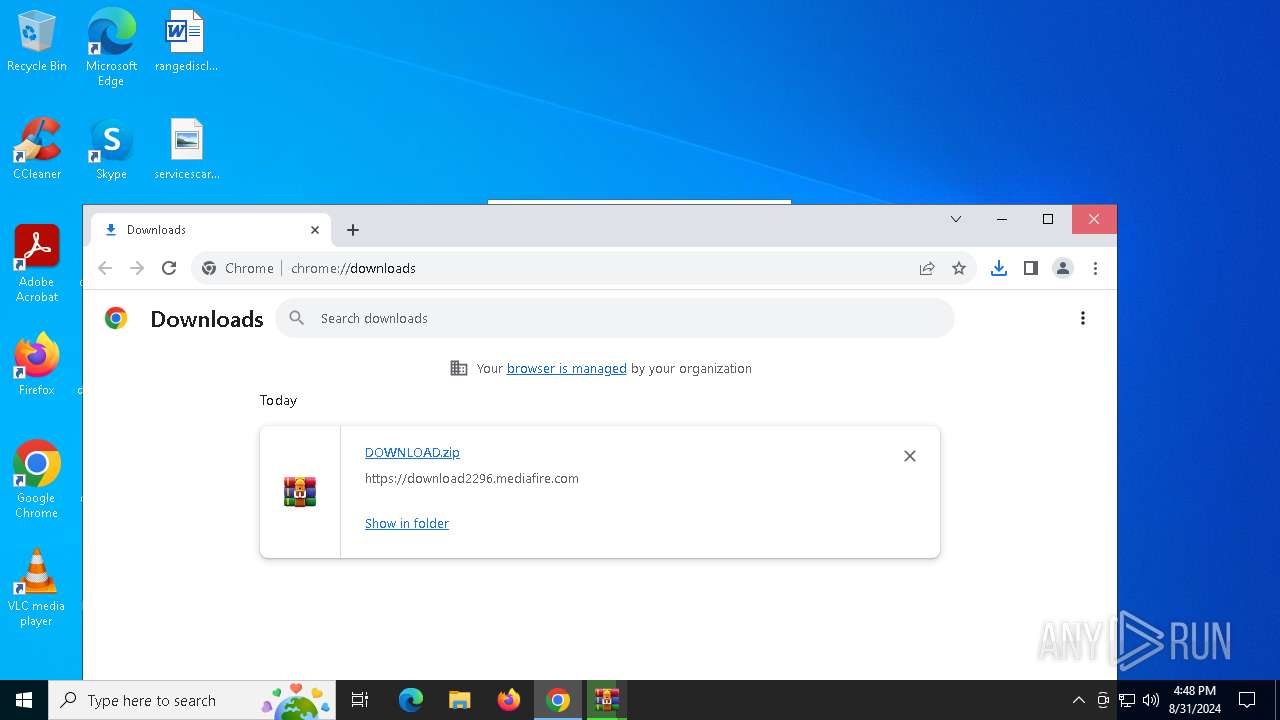1280x720 pixels.
Task: Open Firefox from the taskbar
Action: [508, 700]
